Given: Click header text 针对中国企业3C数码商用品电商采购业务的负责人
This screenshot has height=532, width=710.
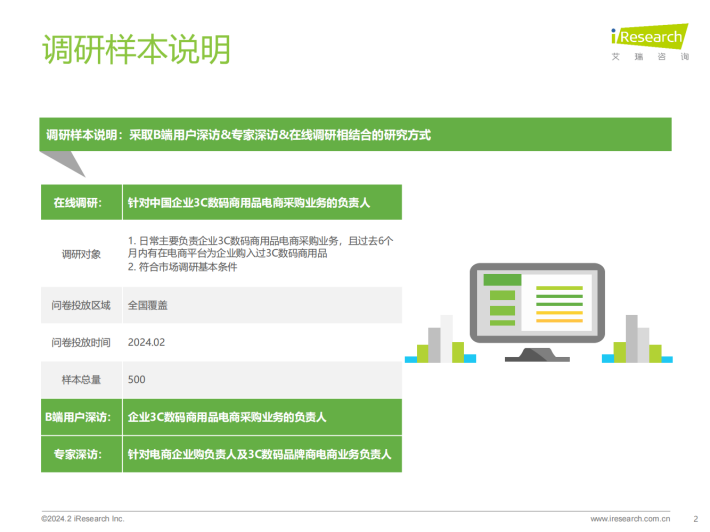Looking at the screenshot, I should [249, 202].
